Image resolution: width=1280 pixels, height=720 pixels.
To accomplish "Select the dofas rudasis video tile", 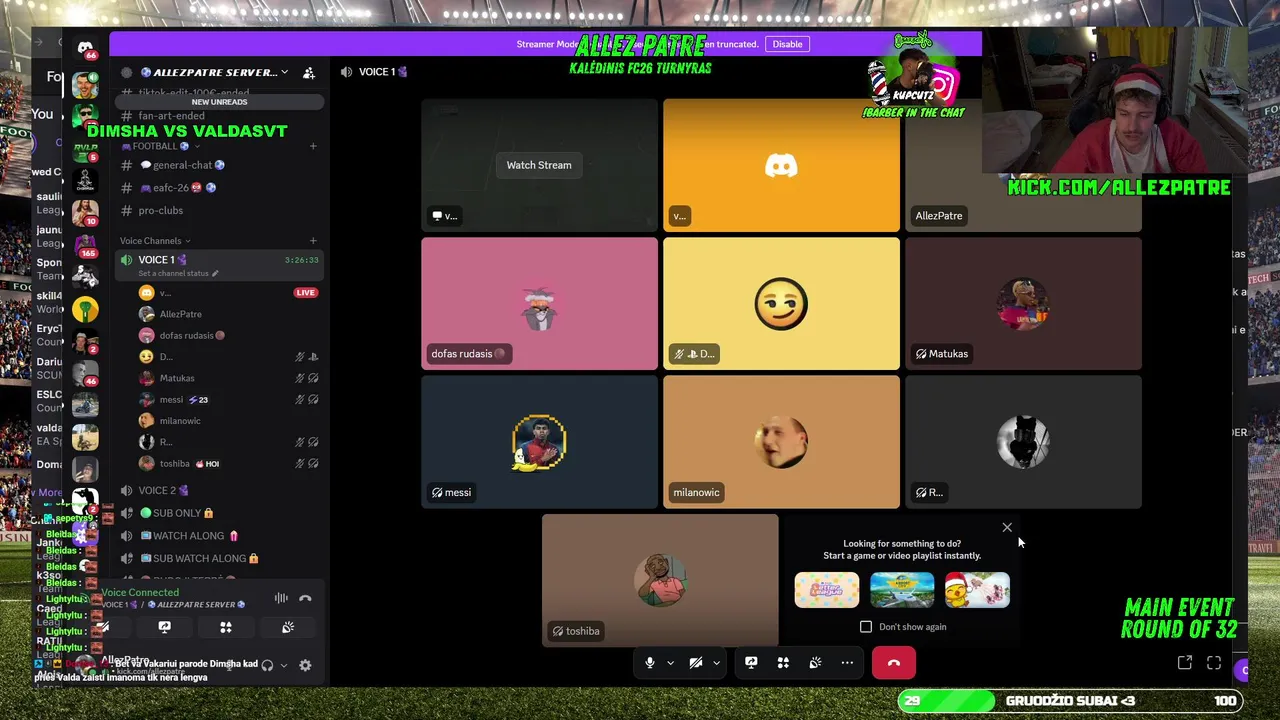I will point(539,304).
